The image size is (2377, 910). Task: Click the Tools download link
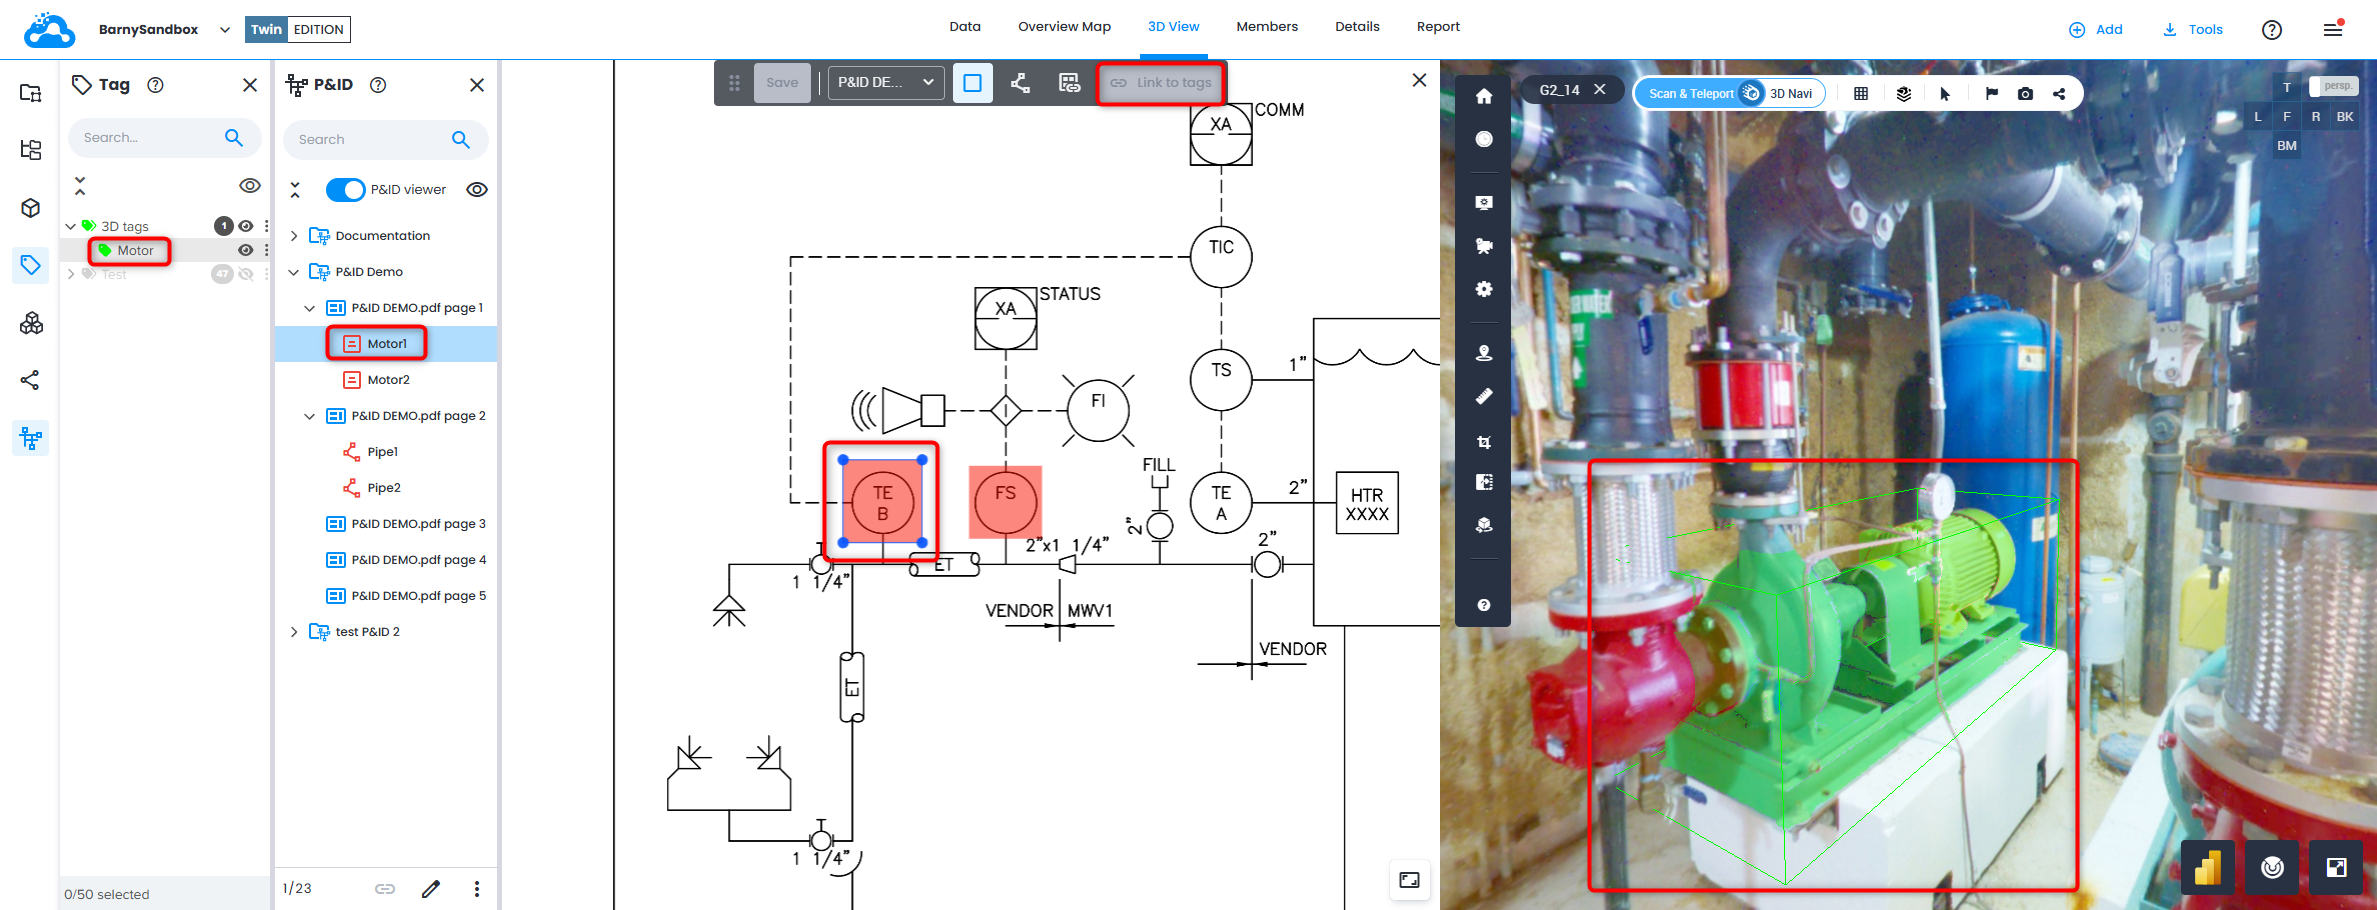[x=2192, y=30]
